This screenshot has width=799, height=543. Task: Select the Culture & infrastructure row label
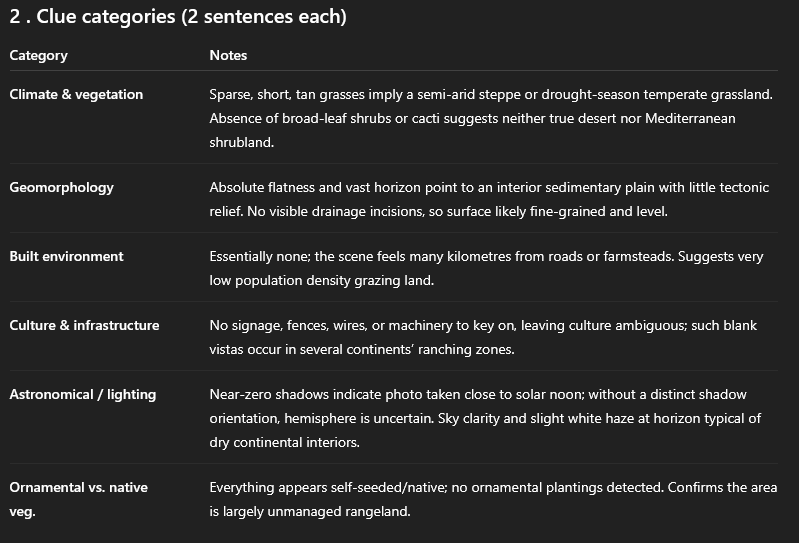pyautogui.click(x=84, y=325)
